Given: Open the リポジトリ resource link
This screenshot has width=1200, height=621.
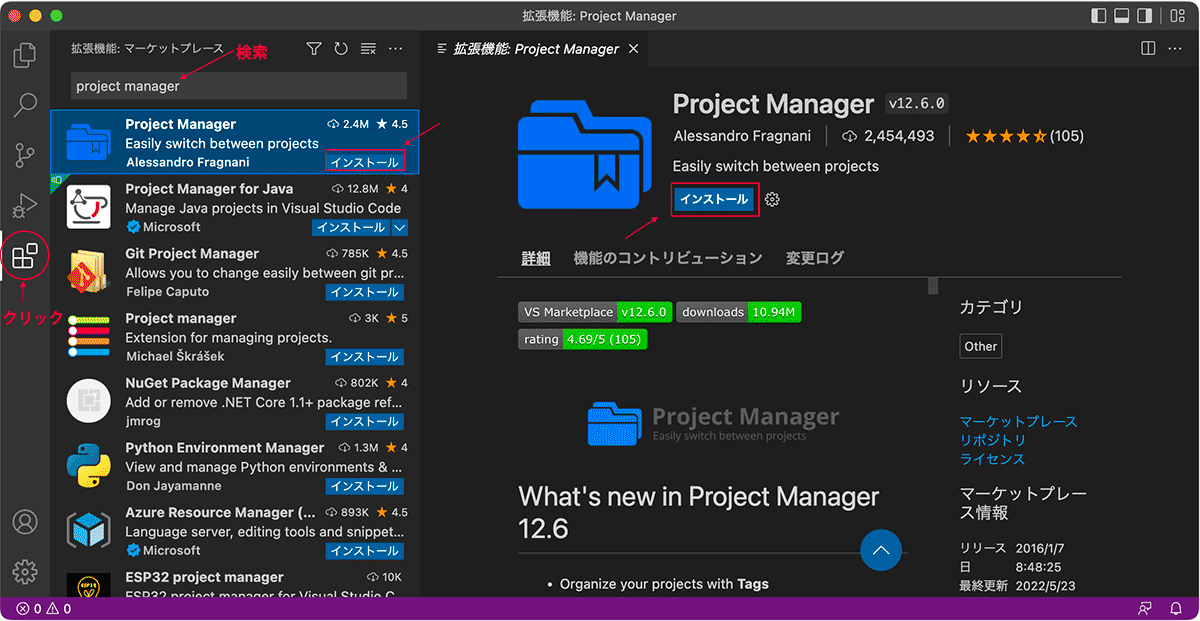Looking at the screenshot, I should tap(992, 440).
